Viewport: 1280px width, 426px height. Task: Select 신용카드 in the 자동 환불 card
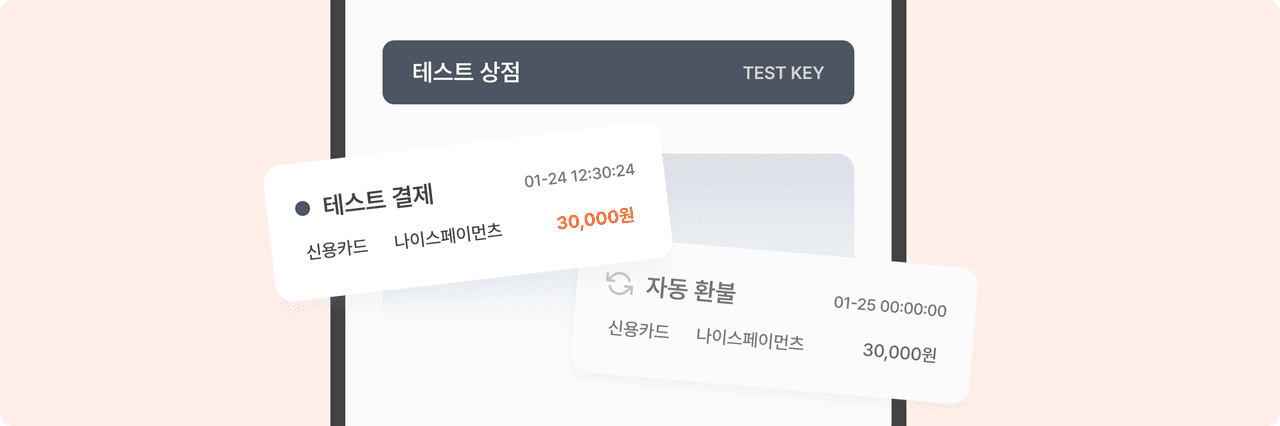coord(638,330)
